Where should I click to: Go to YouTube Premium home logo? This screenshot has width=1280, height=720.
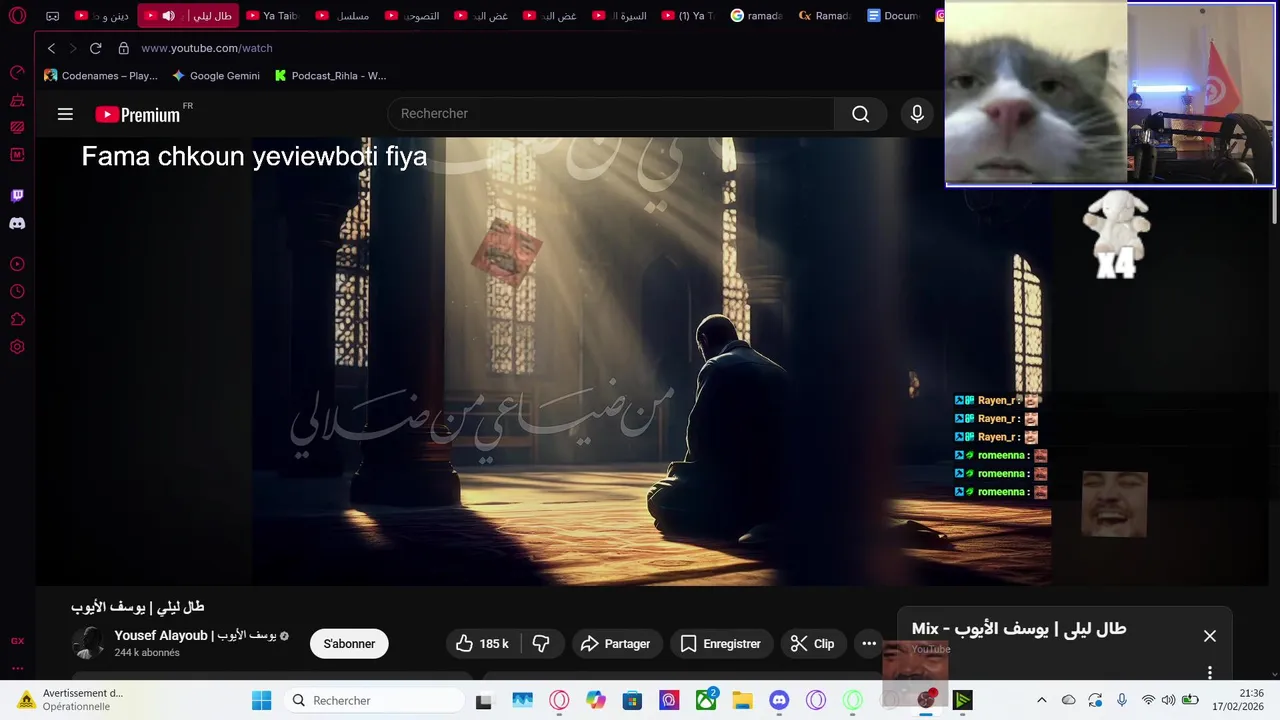[139, 114]
